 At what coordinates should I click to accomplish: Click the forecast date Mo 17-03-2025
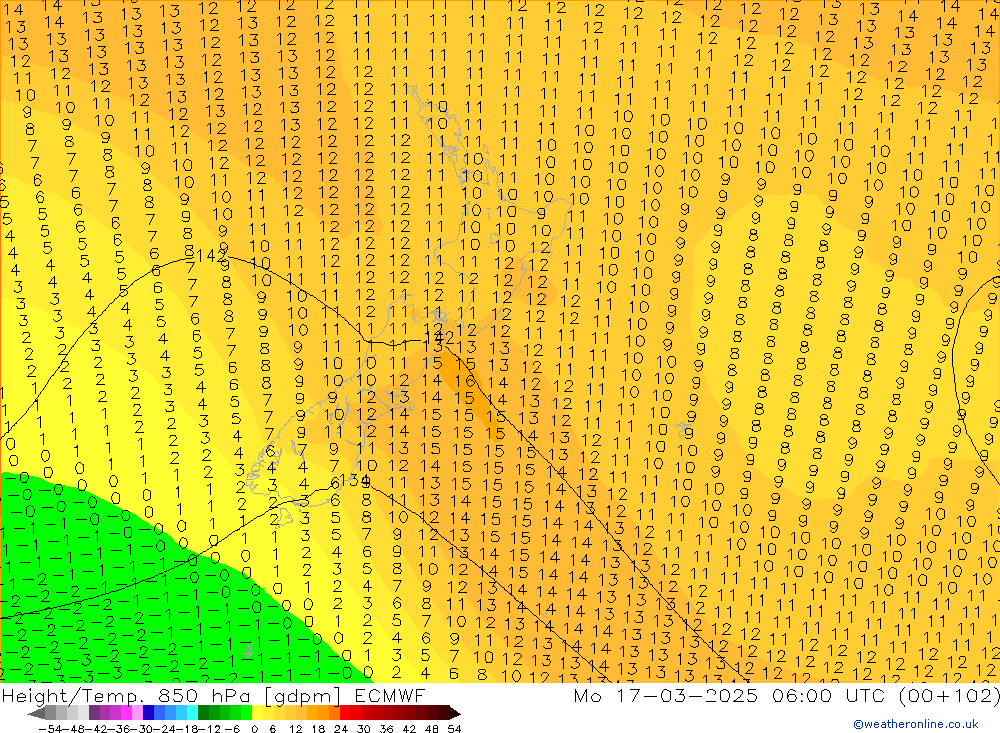[666, 695]
